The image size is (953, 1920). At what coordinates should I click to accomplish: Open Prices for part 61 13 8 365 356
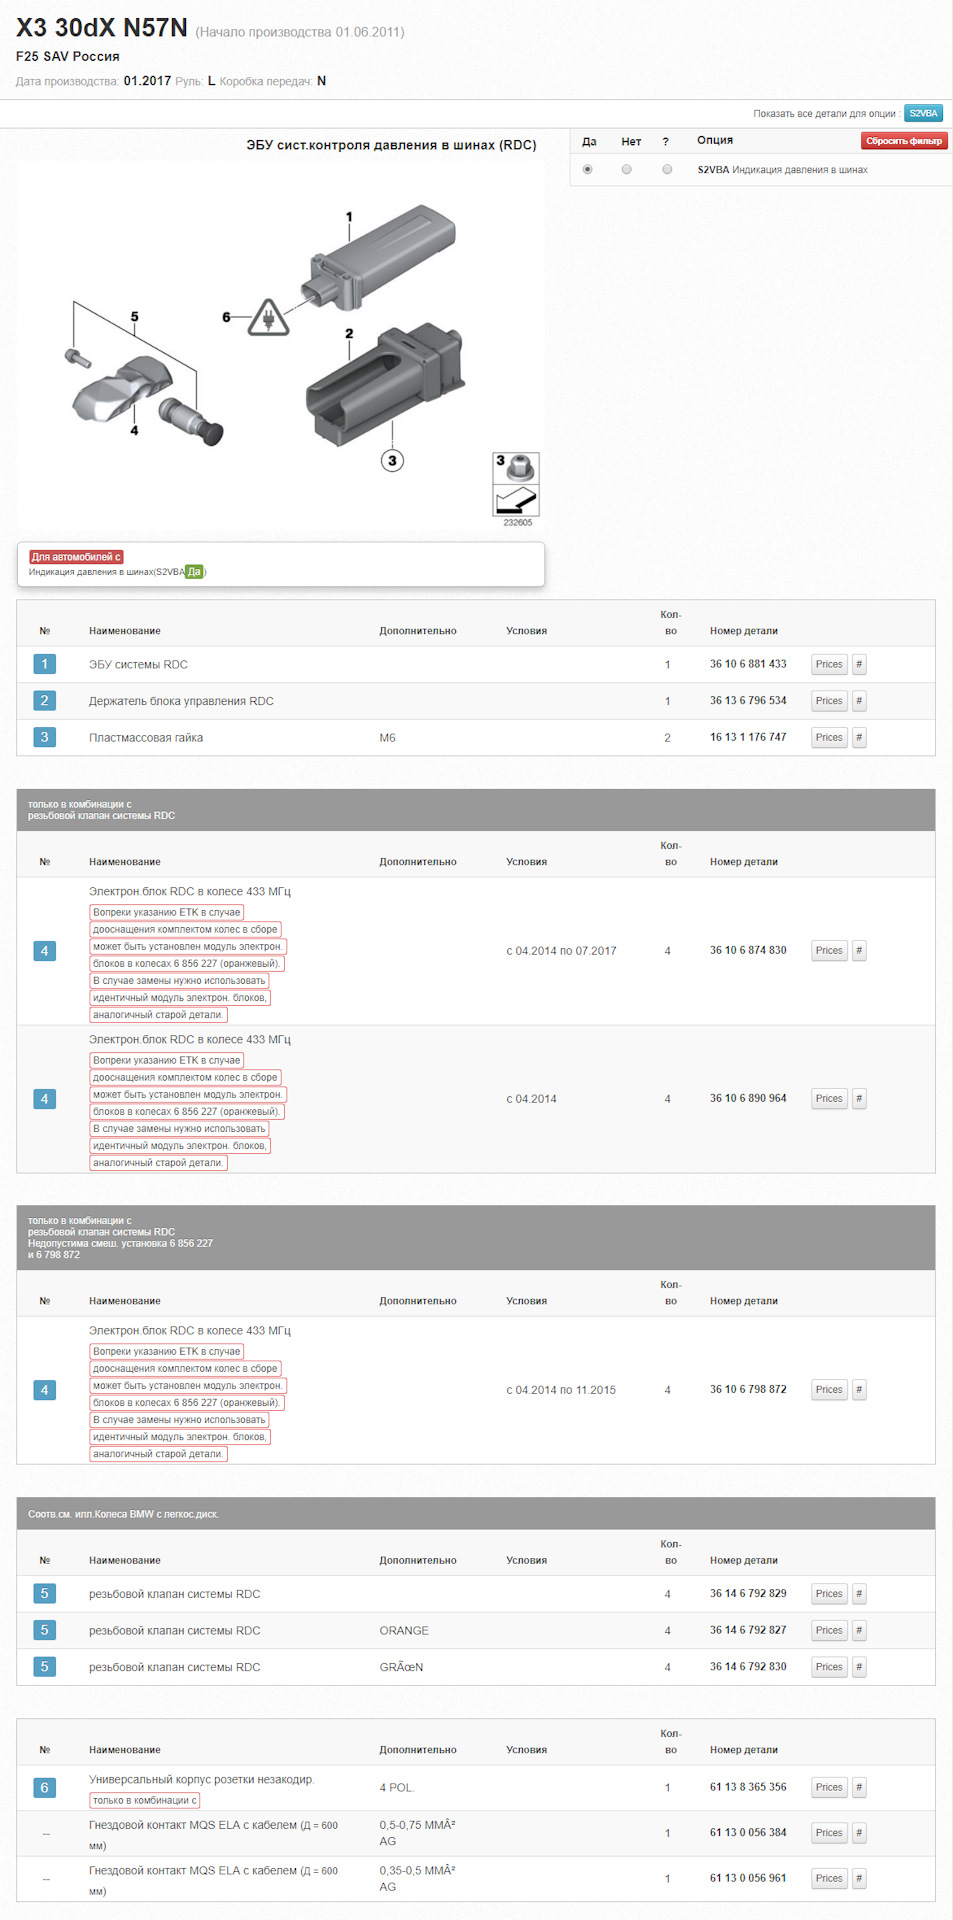click(829, 1787)
